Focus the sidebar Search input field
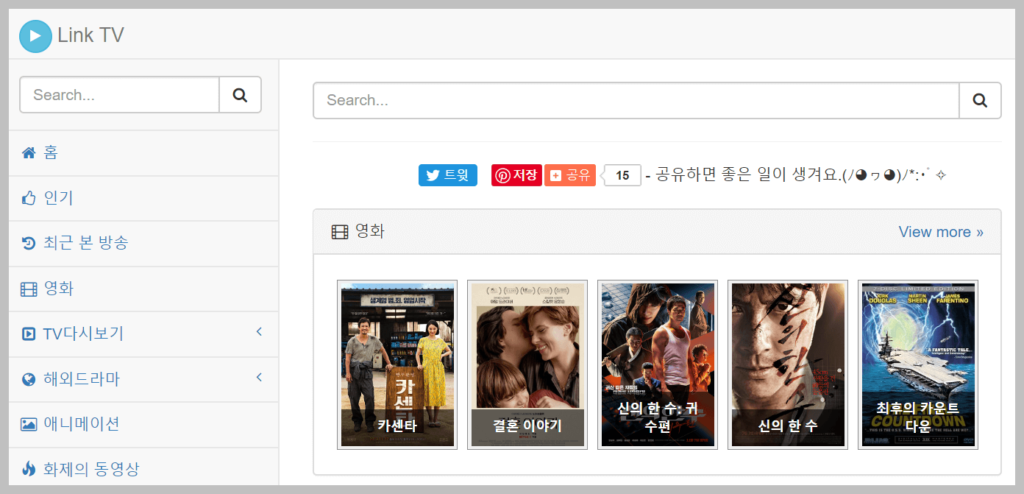The height and width of the screenshot is (494, 1024). tap(120, 95)
